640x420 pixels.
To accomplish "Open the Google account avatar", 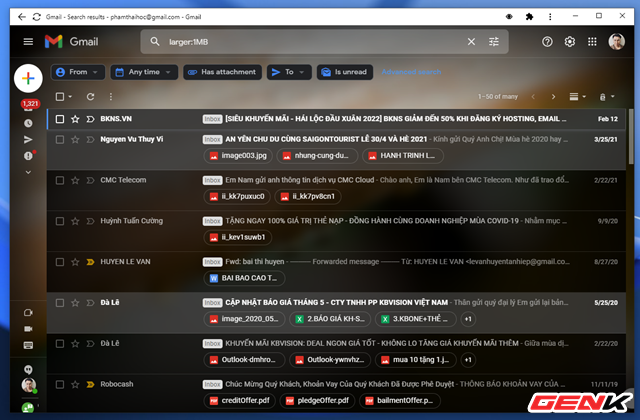I will [616, 42].
